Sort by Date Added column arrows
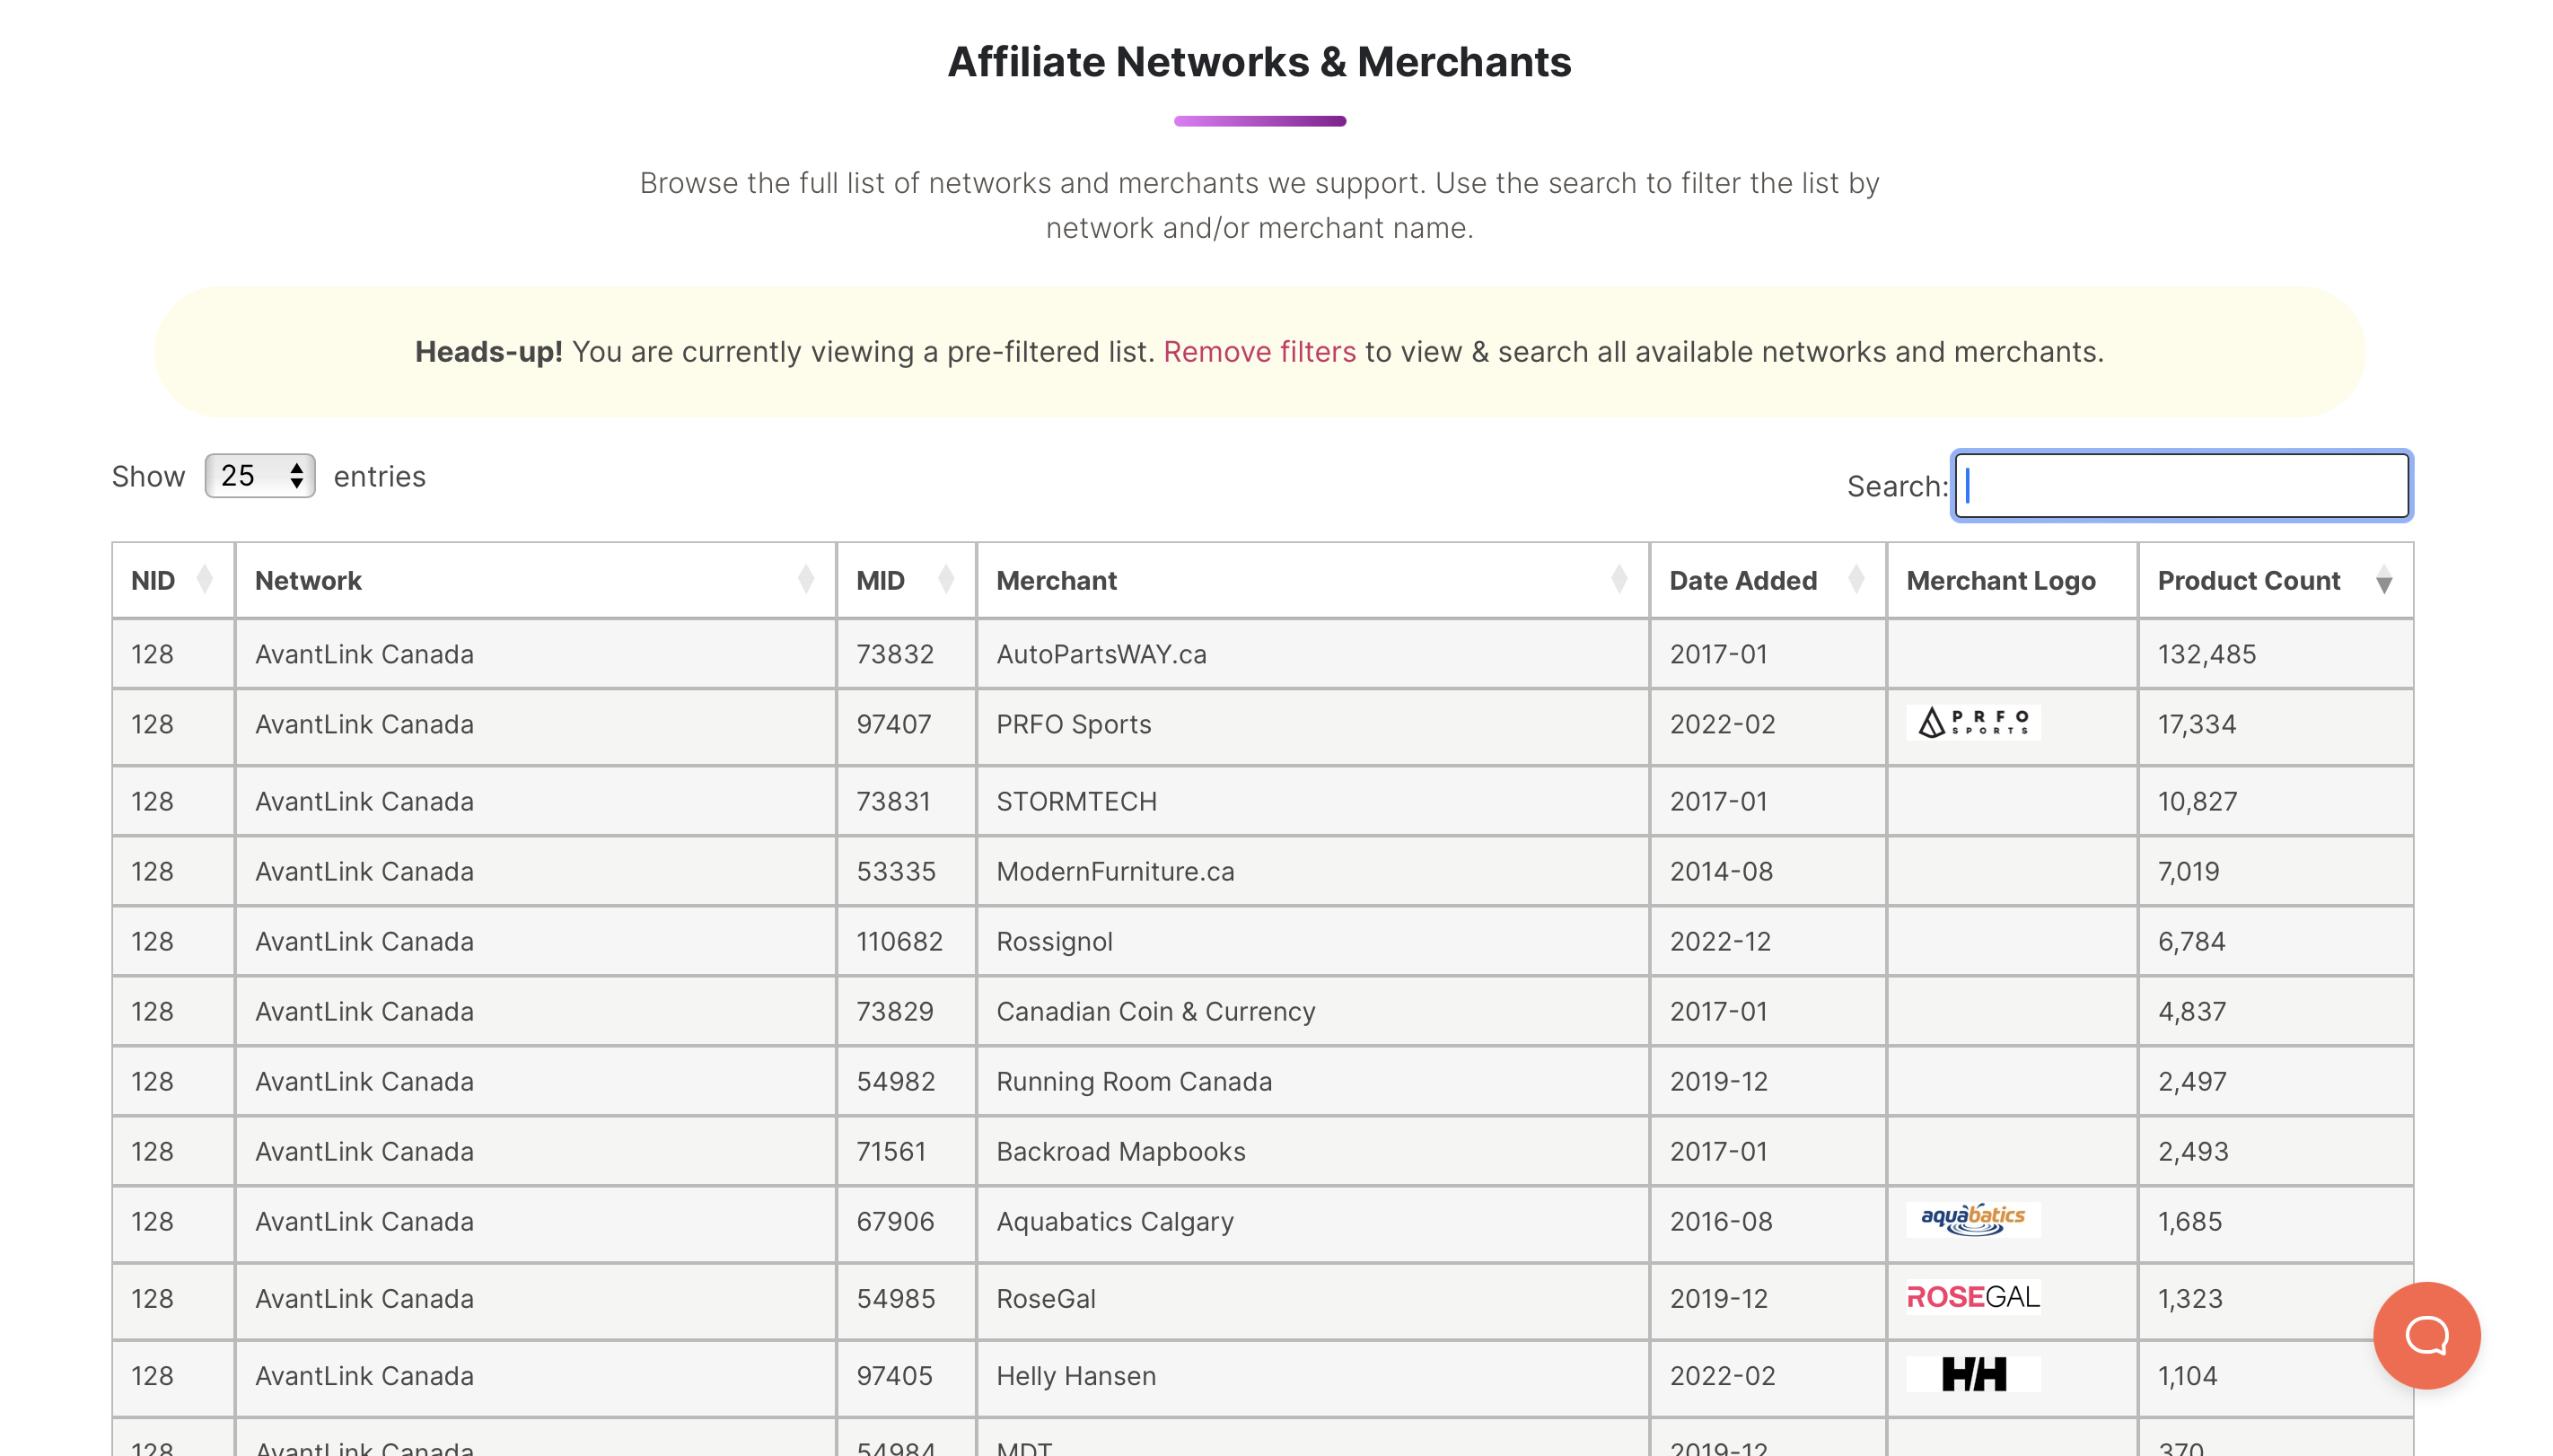Viewport: 2553px width, 1456px height. tap(1856, 580)
